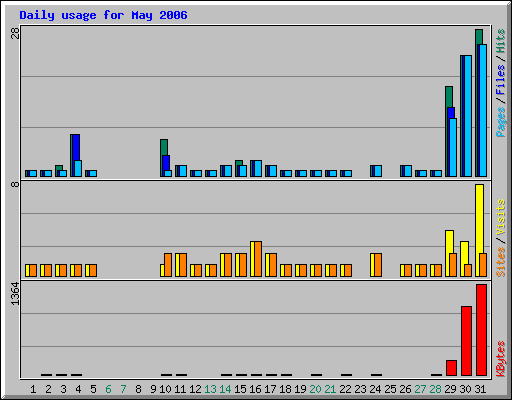The height and width of the screenshot is (400, 512).
Task: Click the 'Visits' legend label
Action: click(x=501, y=217)
